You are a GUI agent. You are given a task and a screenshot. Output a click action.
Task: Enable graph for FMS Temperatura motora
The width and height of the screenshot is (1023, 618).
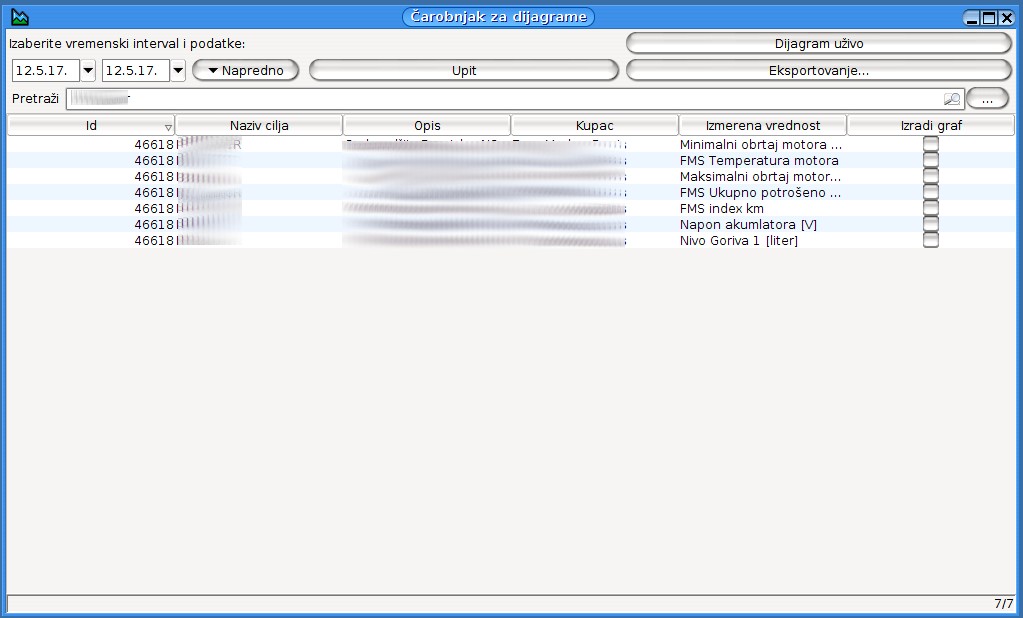(x=931, y=160)
